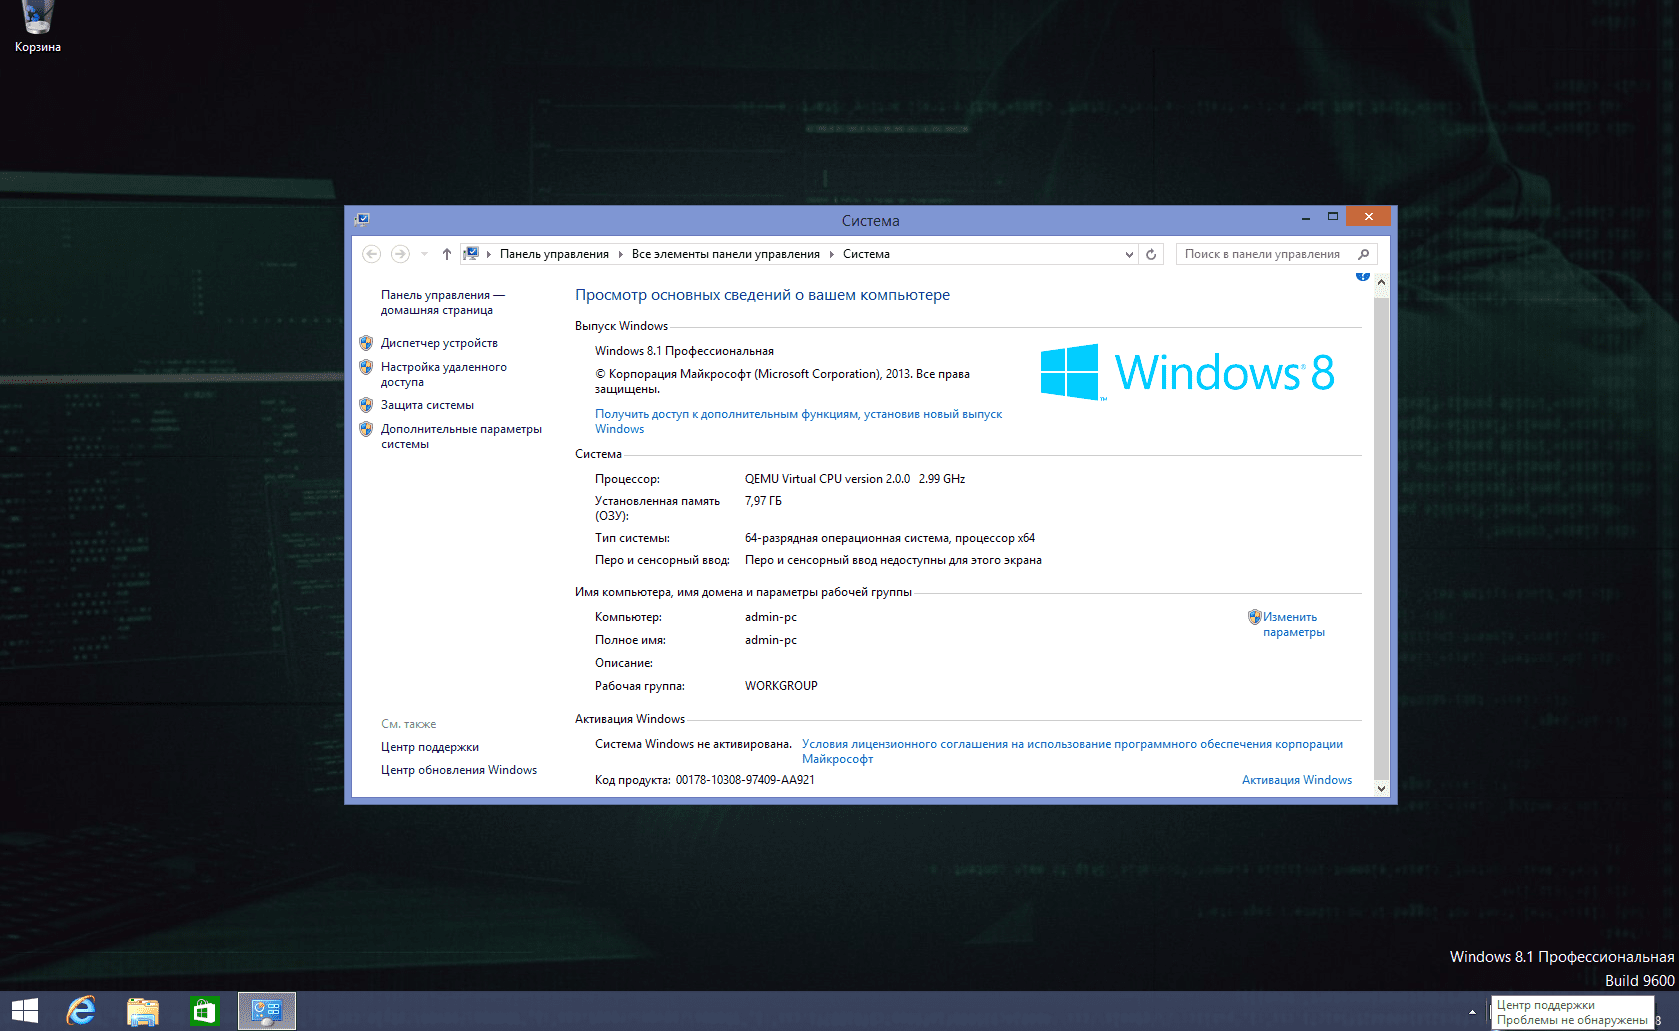Expand the address bar history dropdown
This screenshot has height=1031, width=1679.
1129,254
